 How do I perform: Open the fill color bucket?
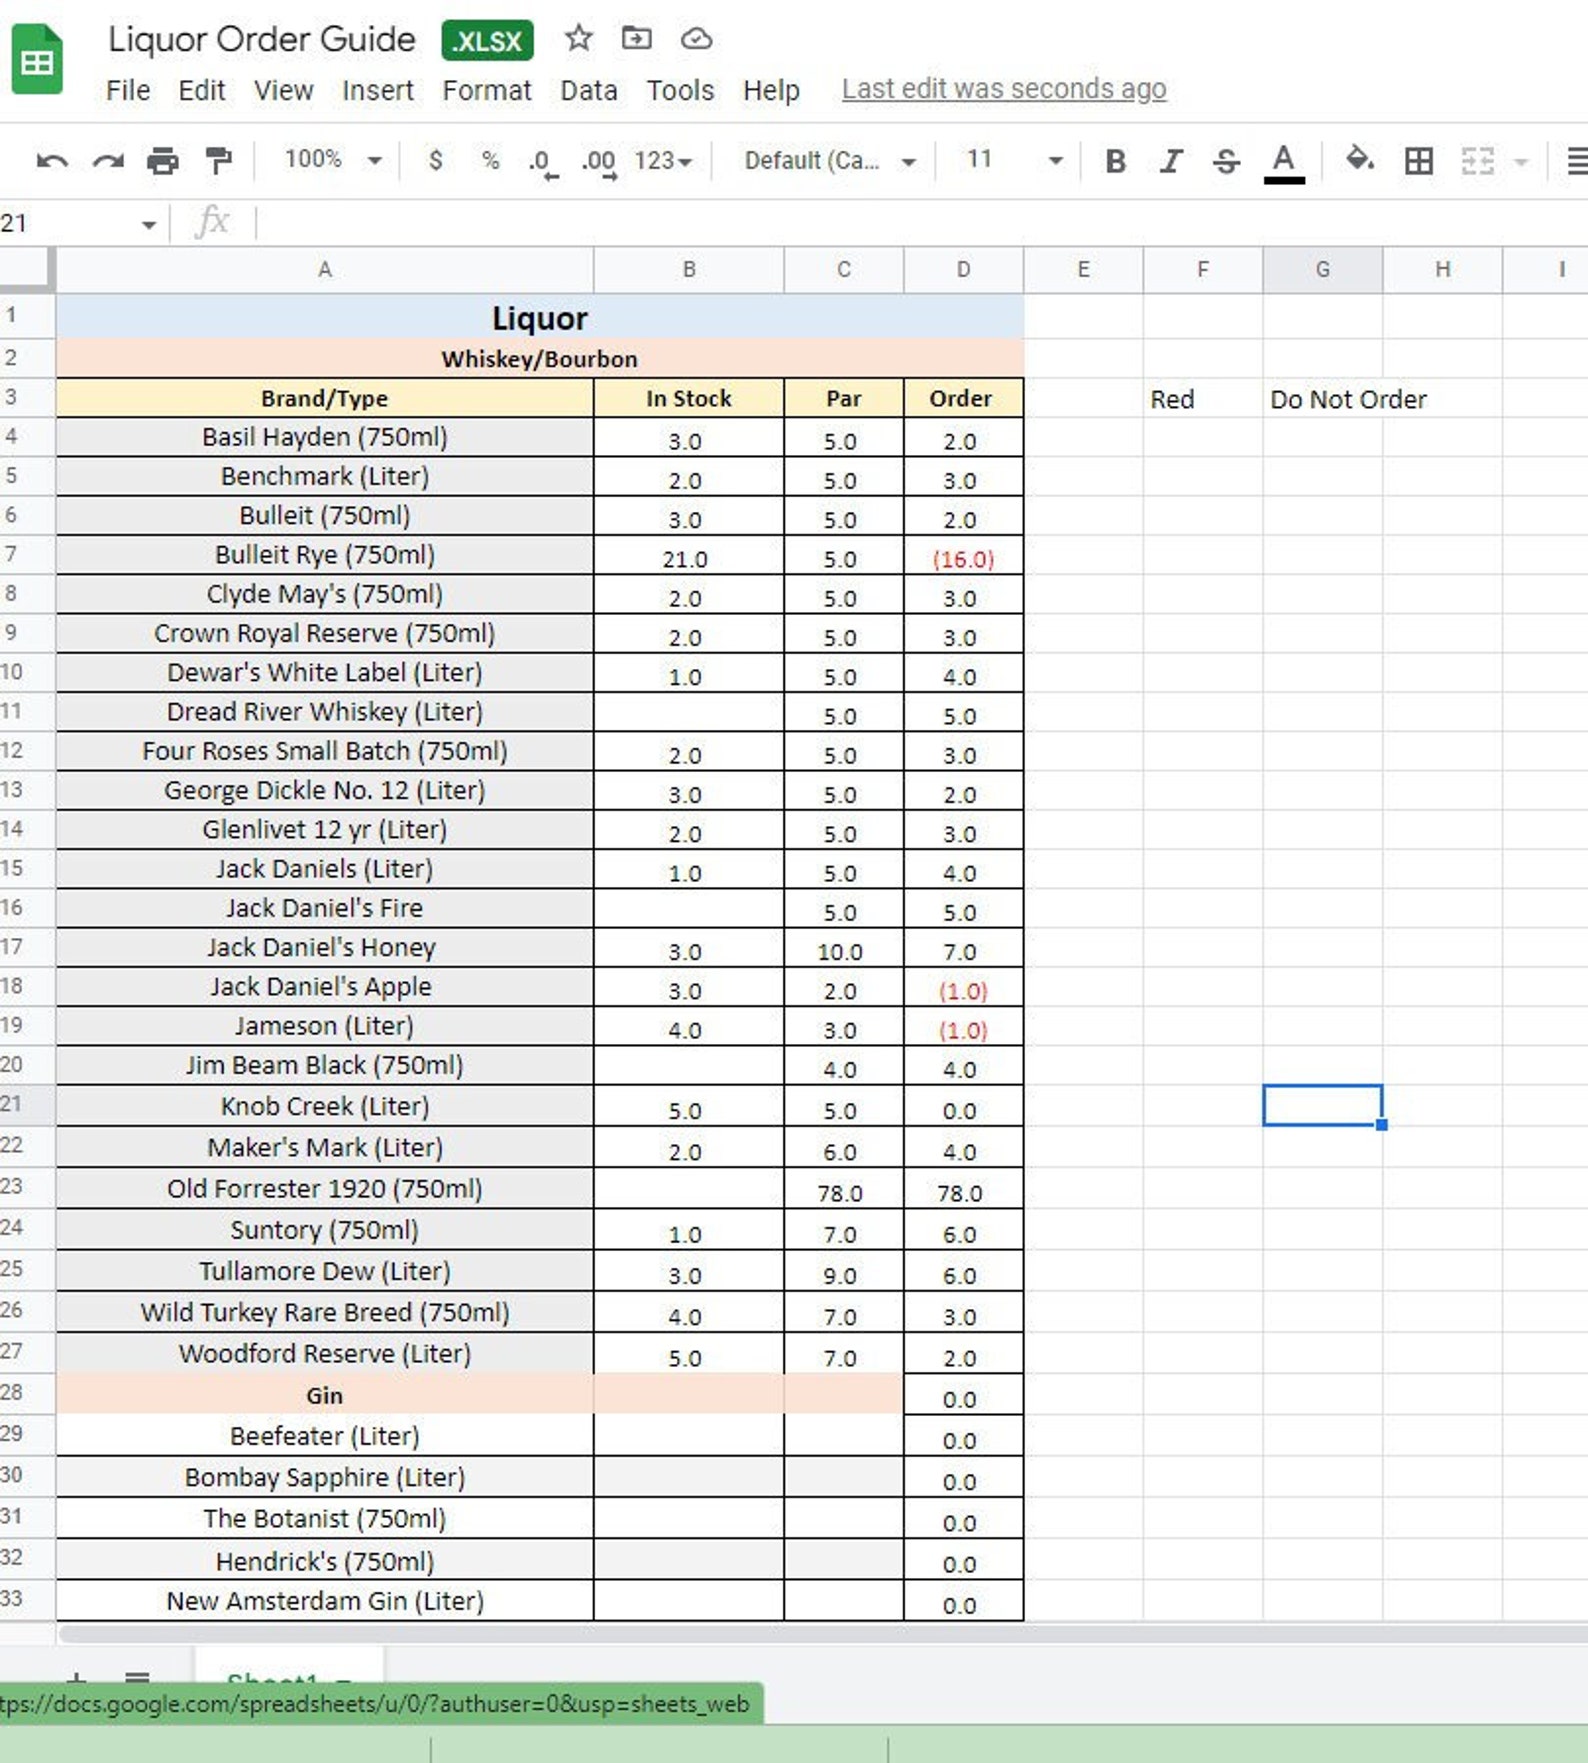tap(1359, 160)
